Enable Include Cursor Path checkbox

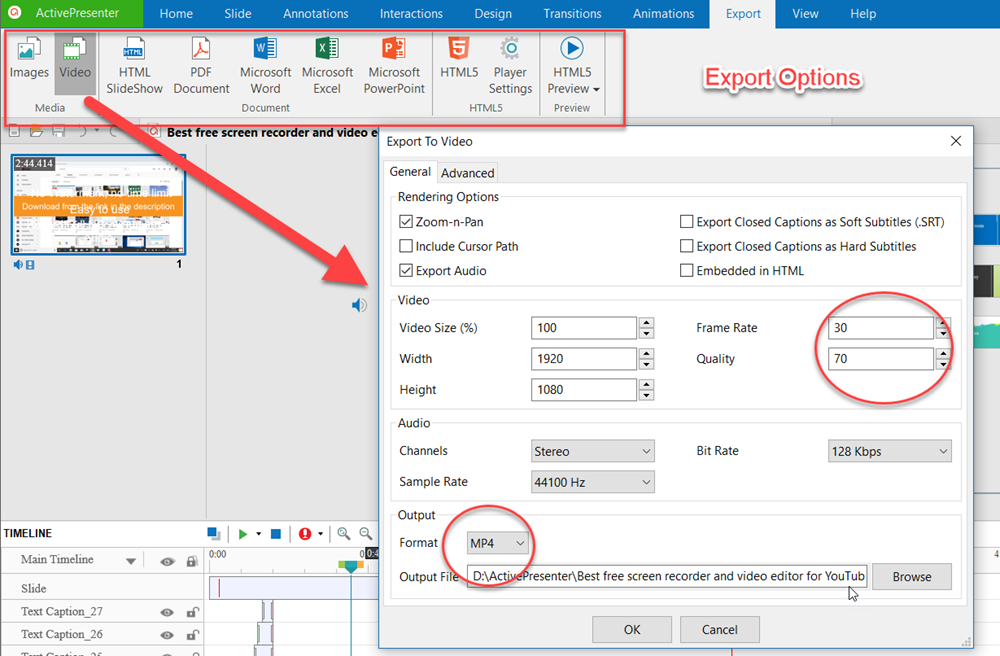[x=406, y=246]
